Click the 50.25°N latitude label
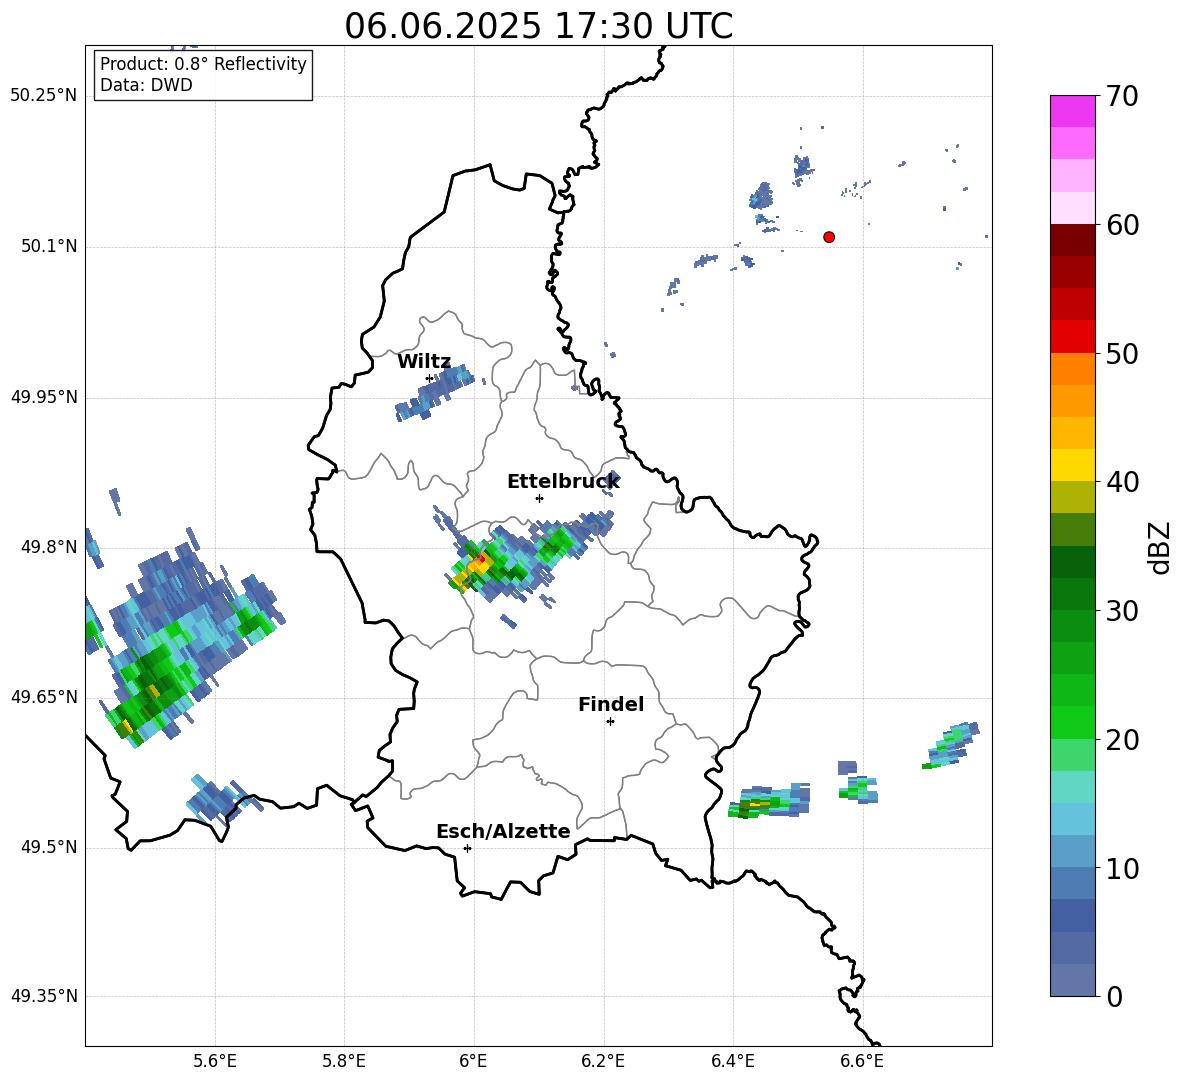 tap(44, 96)
